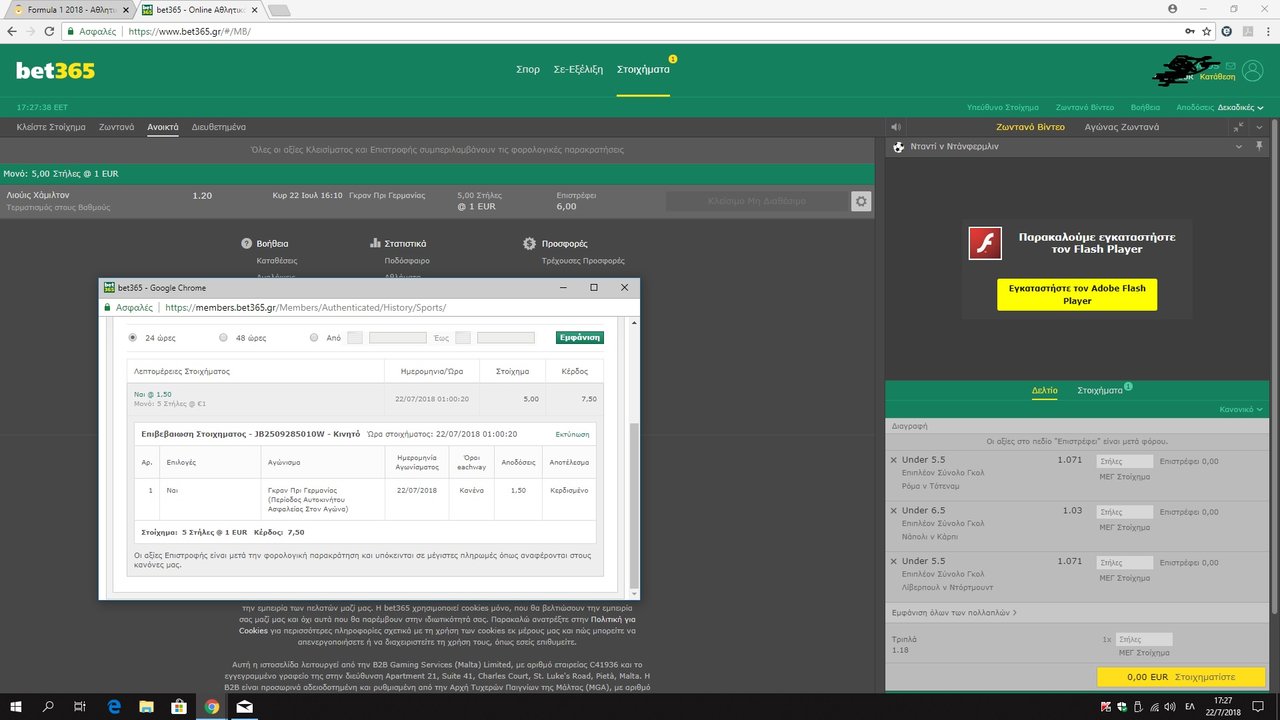The height and width of the screenshot is (720, 1280).
Task: Select the Δελτίο tab in bet slip
Action: [x=1044, y=390]
